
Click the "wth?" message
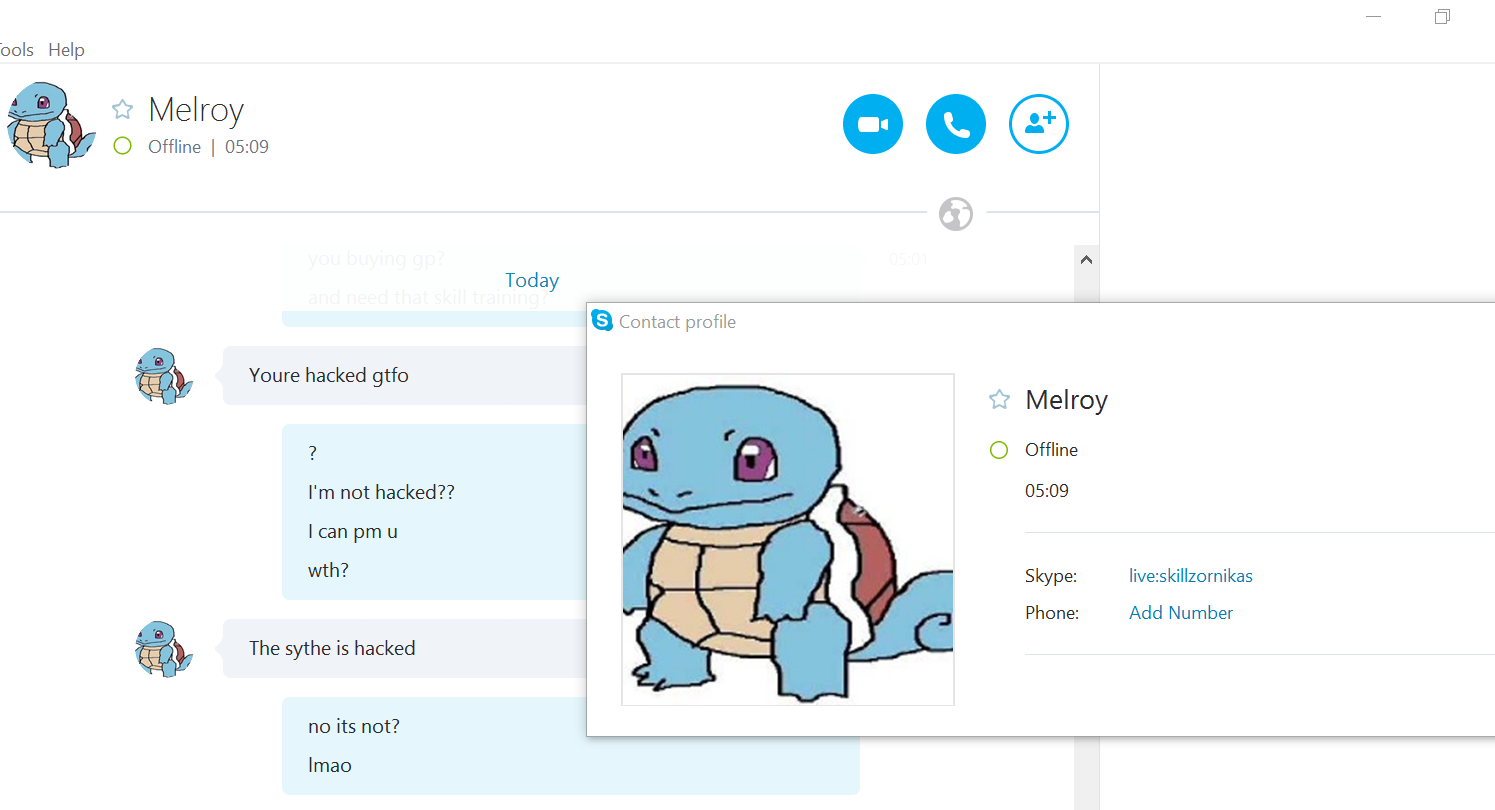328,570
